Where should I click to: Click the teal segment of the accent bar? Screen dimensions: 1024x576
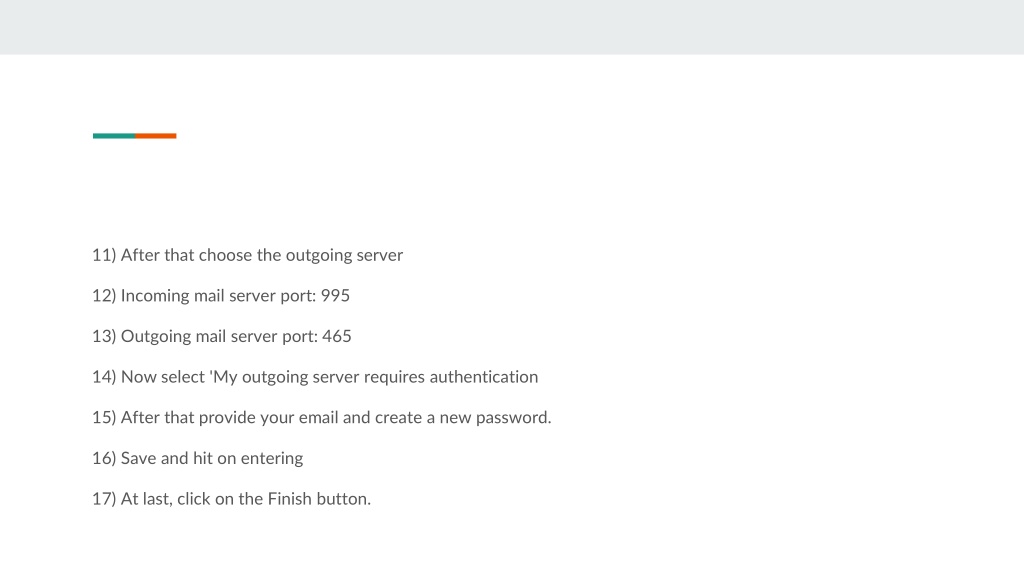pyautogui.click(x=114, y=136)
